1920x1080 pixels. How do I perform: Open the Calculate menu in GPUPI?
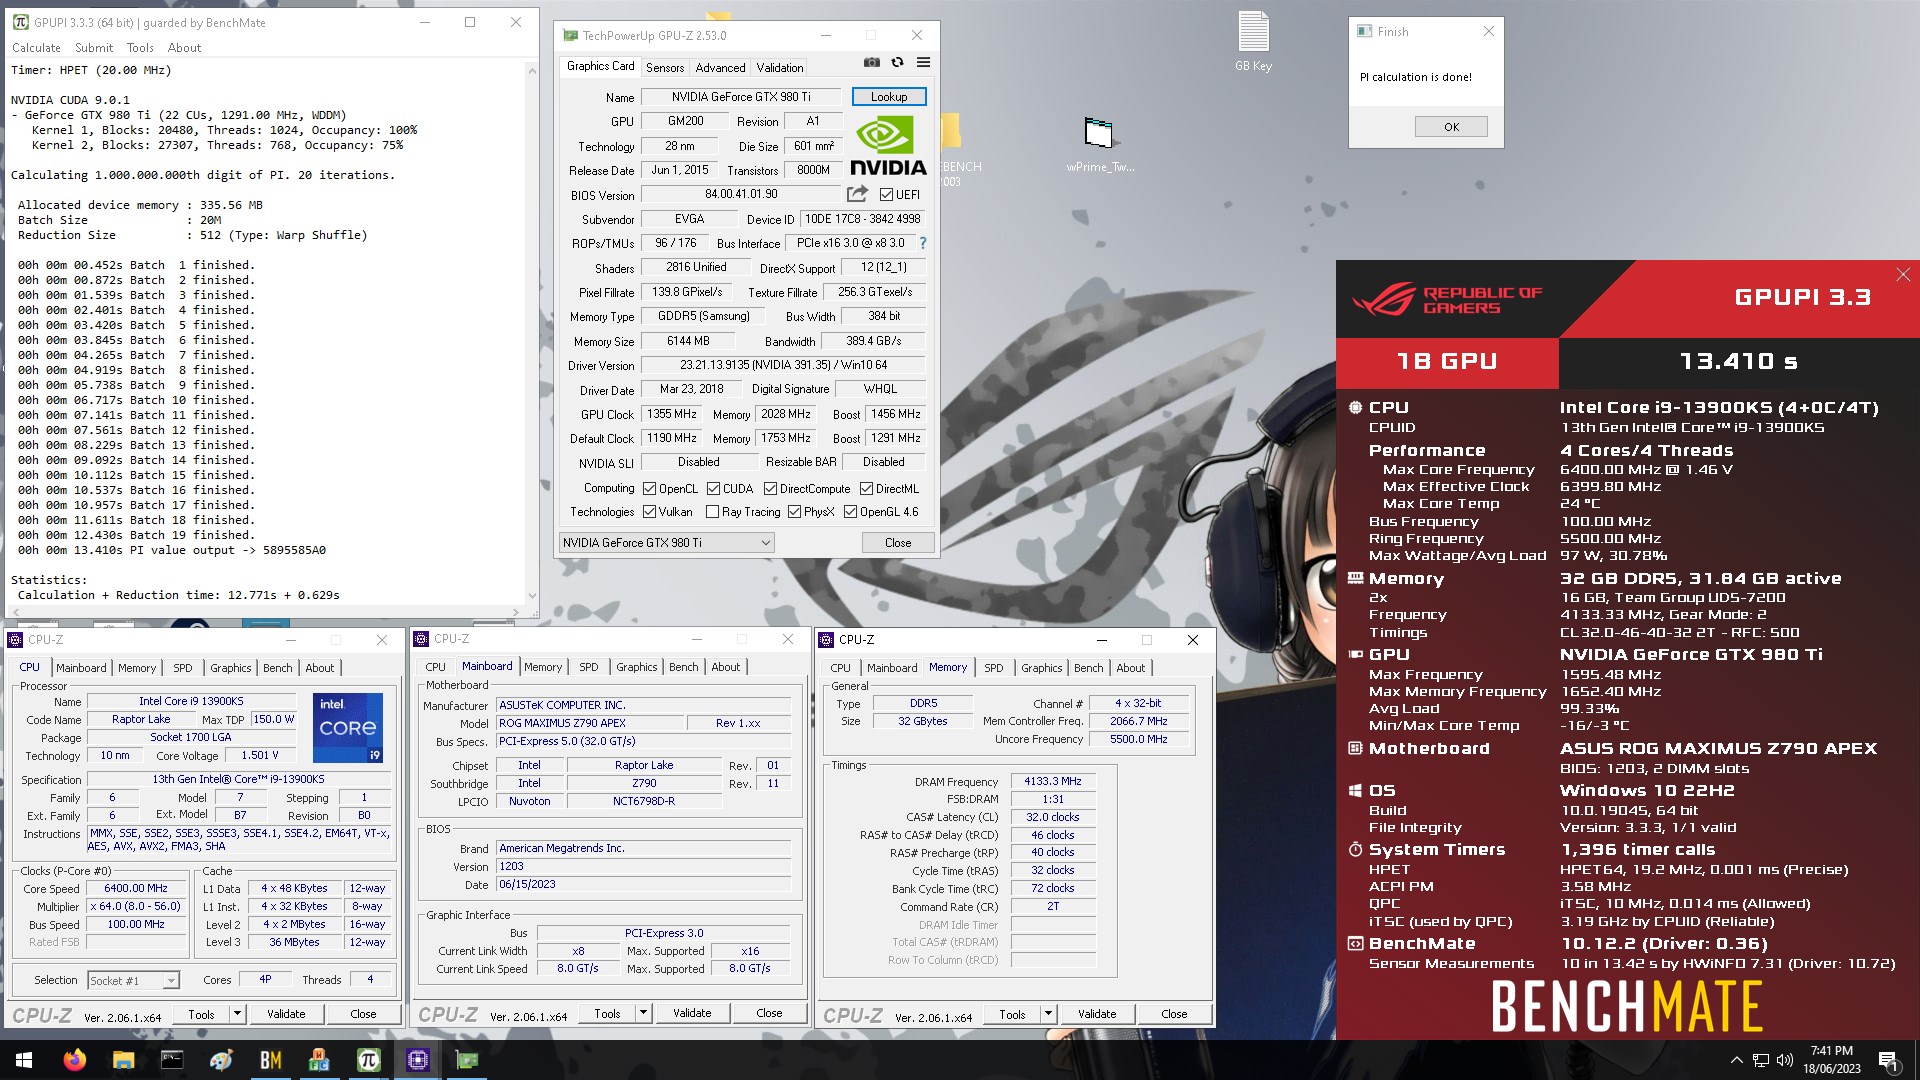click(x=36, y=48)
